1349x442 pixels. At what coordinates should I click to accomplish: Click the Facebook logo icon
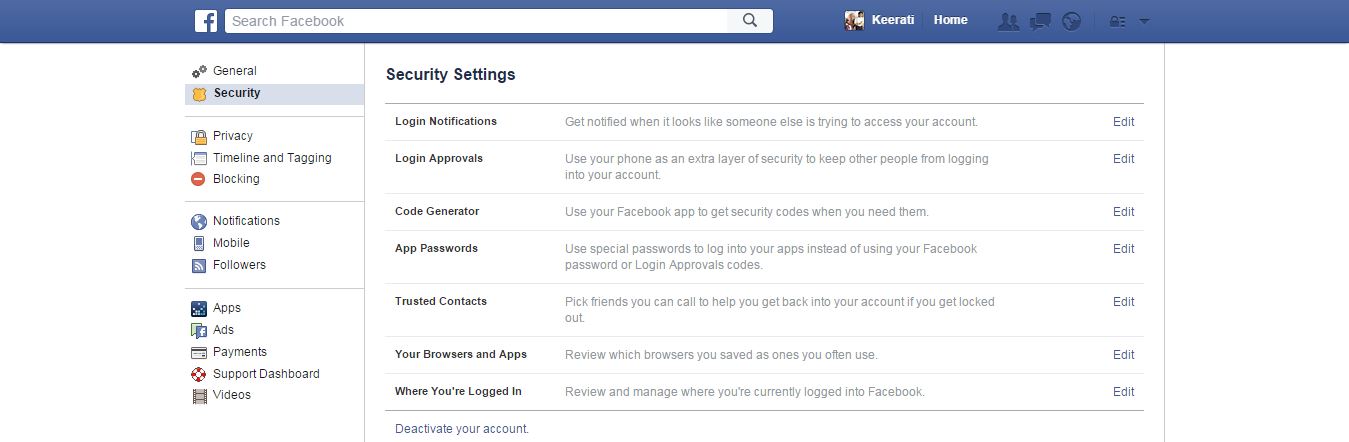[x=206, y=21]
